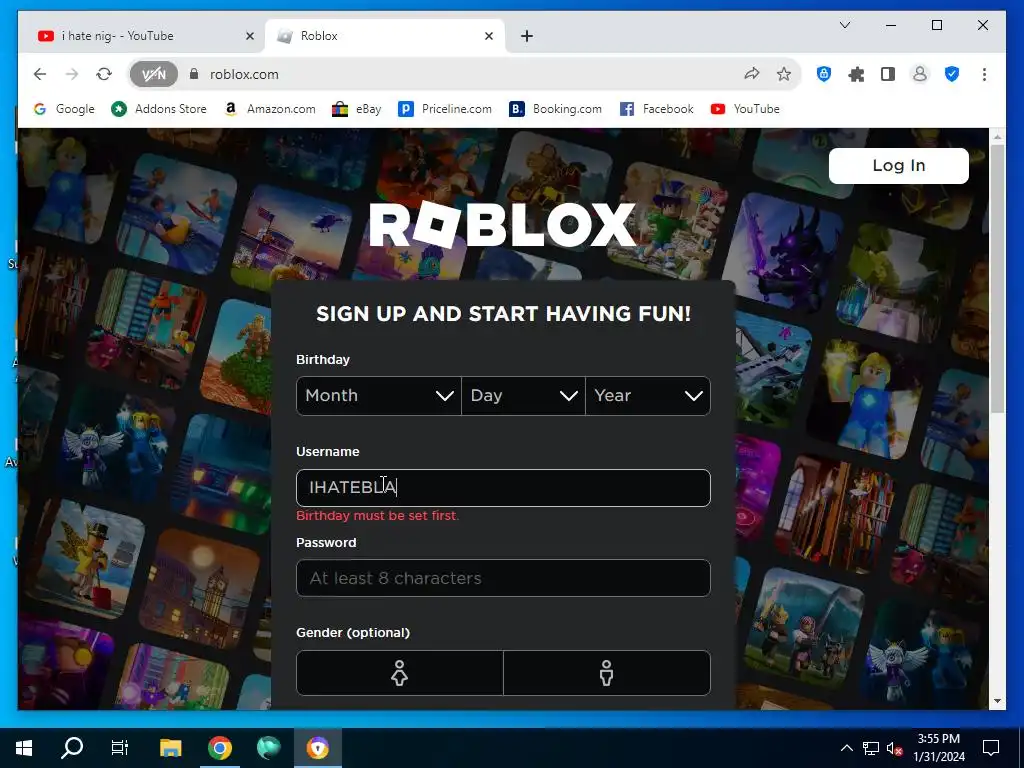This screenshot has width=1024, height=768.
Task: Click the address bar URL roblox.com
Action: click(x=244, y=74)
